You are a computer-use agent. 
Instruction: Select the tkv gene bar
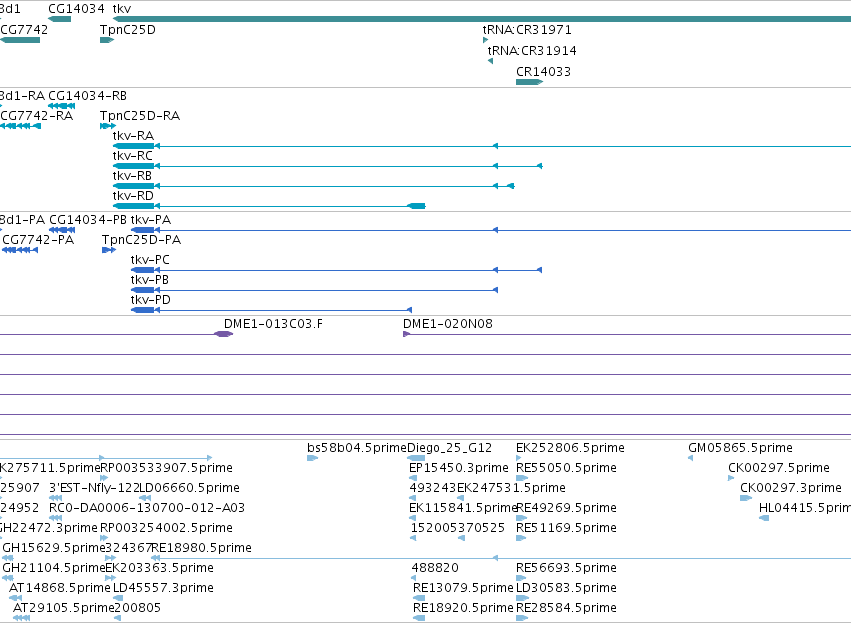click(x=482, y=19)
